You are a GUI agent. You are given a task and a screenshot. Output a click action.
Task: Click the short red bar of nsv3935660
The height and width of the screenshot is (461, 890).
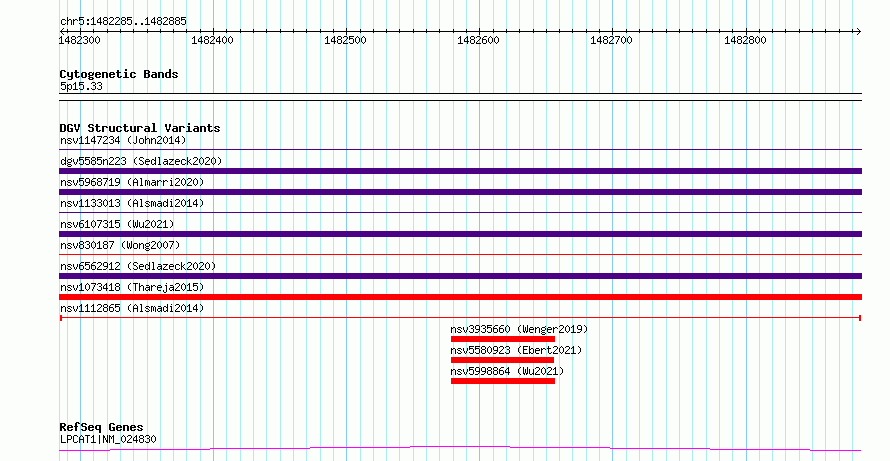(x=503, y=339)
